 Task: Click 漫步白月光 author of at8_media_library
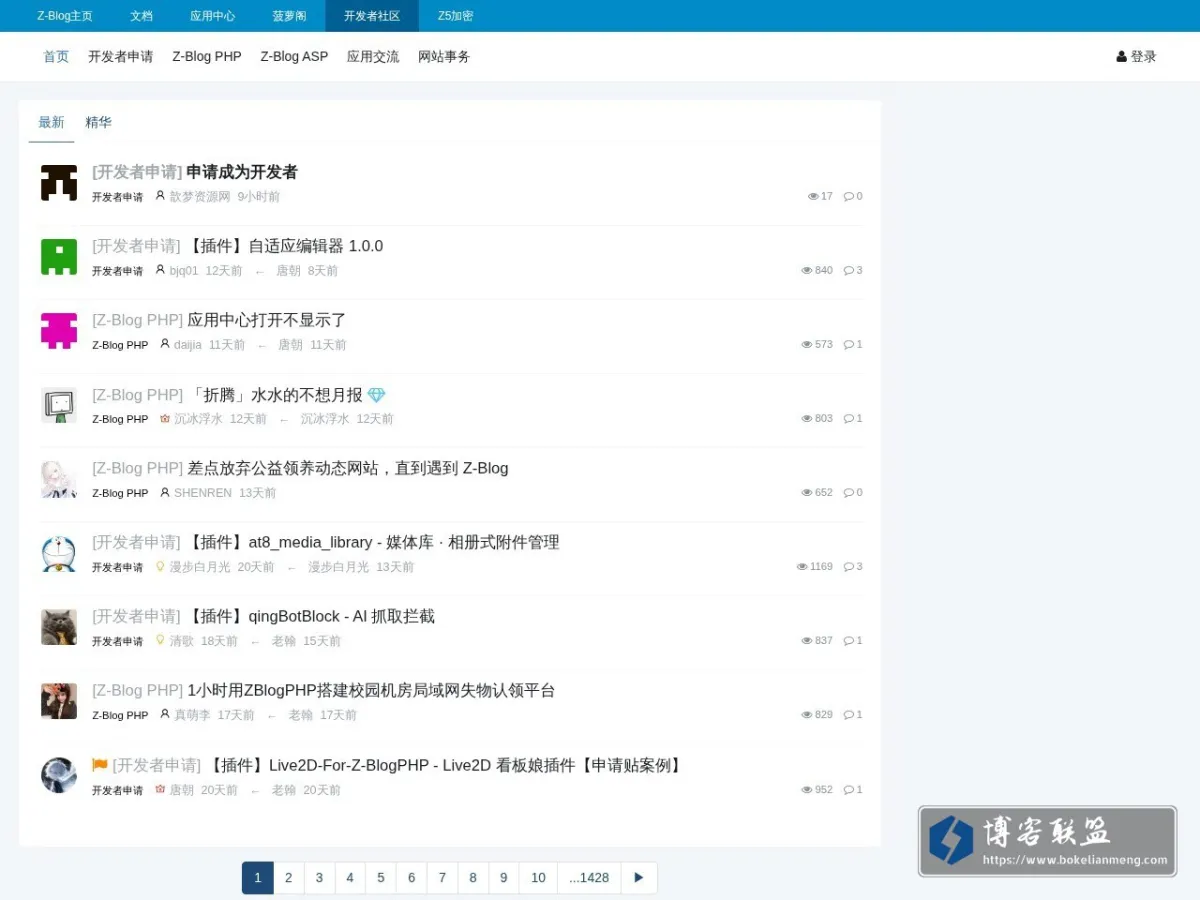coord(200,567)
